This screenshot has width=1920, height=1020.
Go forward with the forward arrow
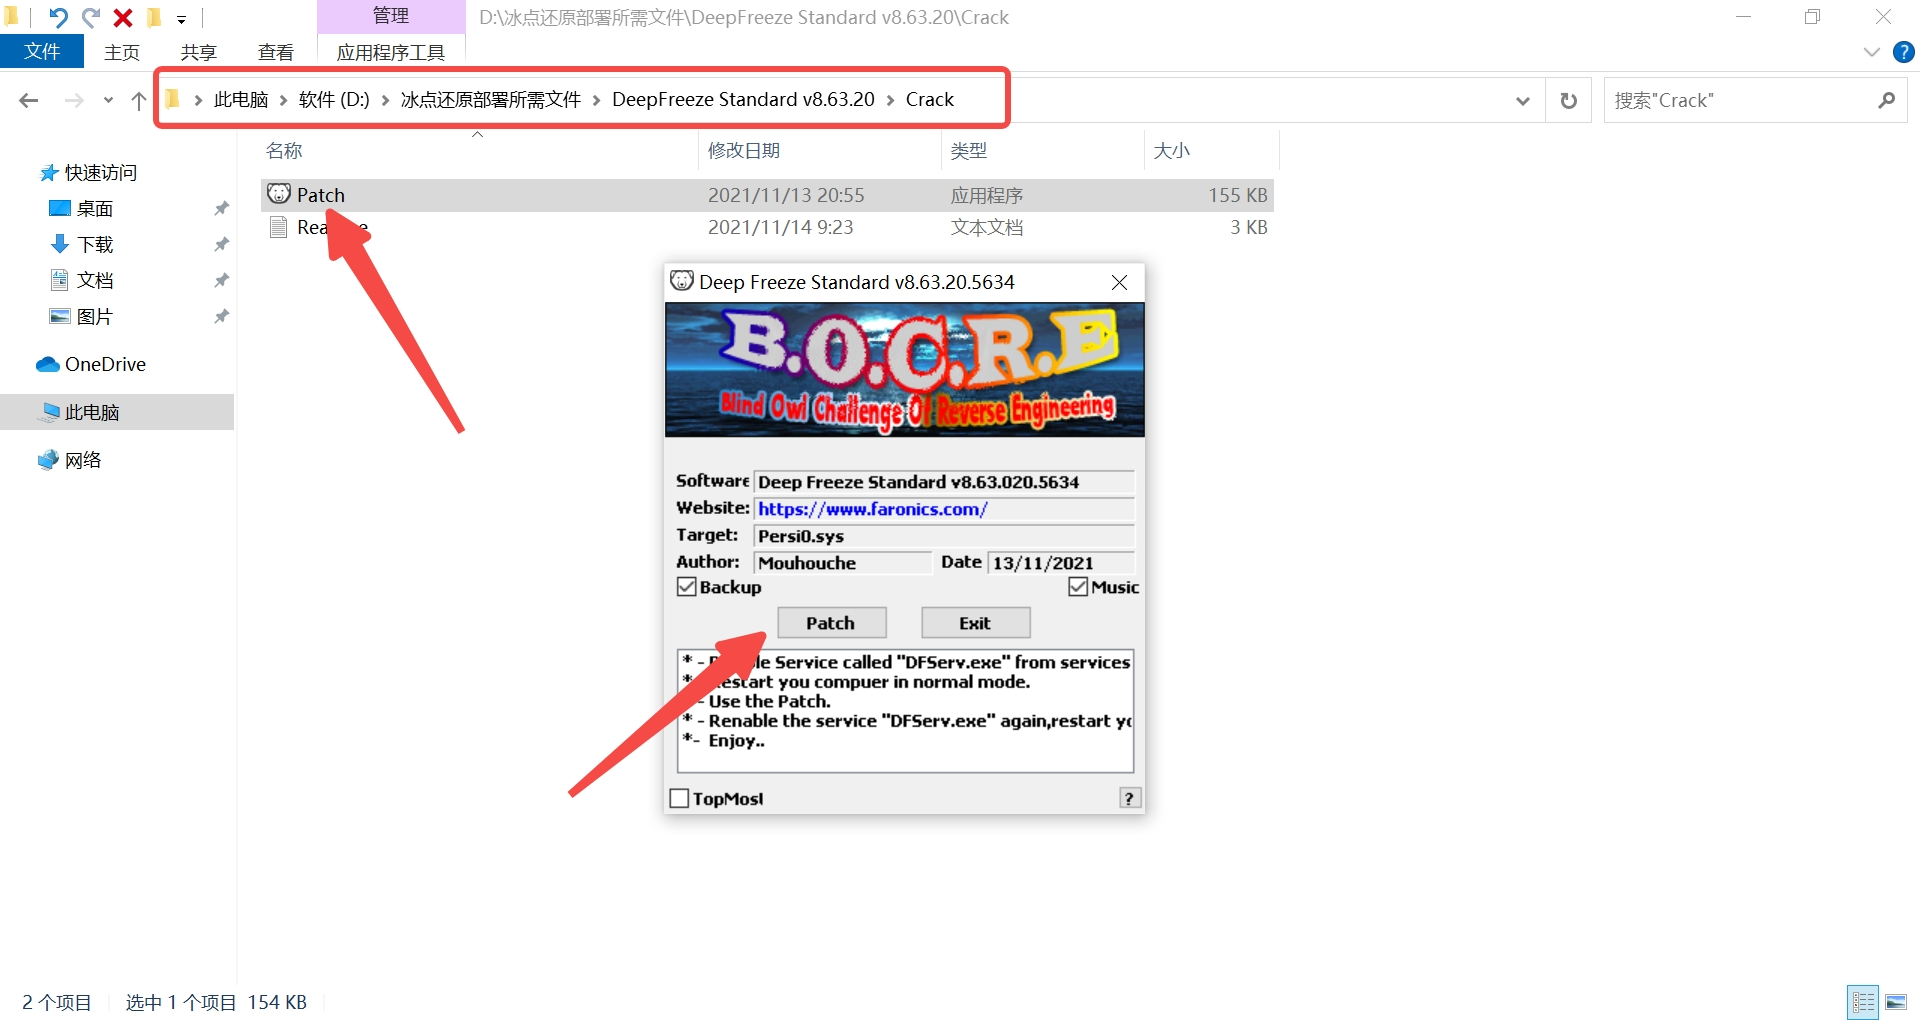(73, 100)
